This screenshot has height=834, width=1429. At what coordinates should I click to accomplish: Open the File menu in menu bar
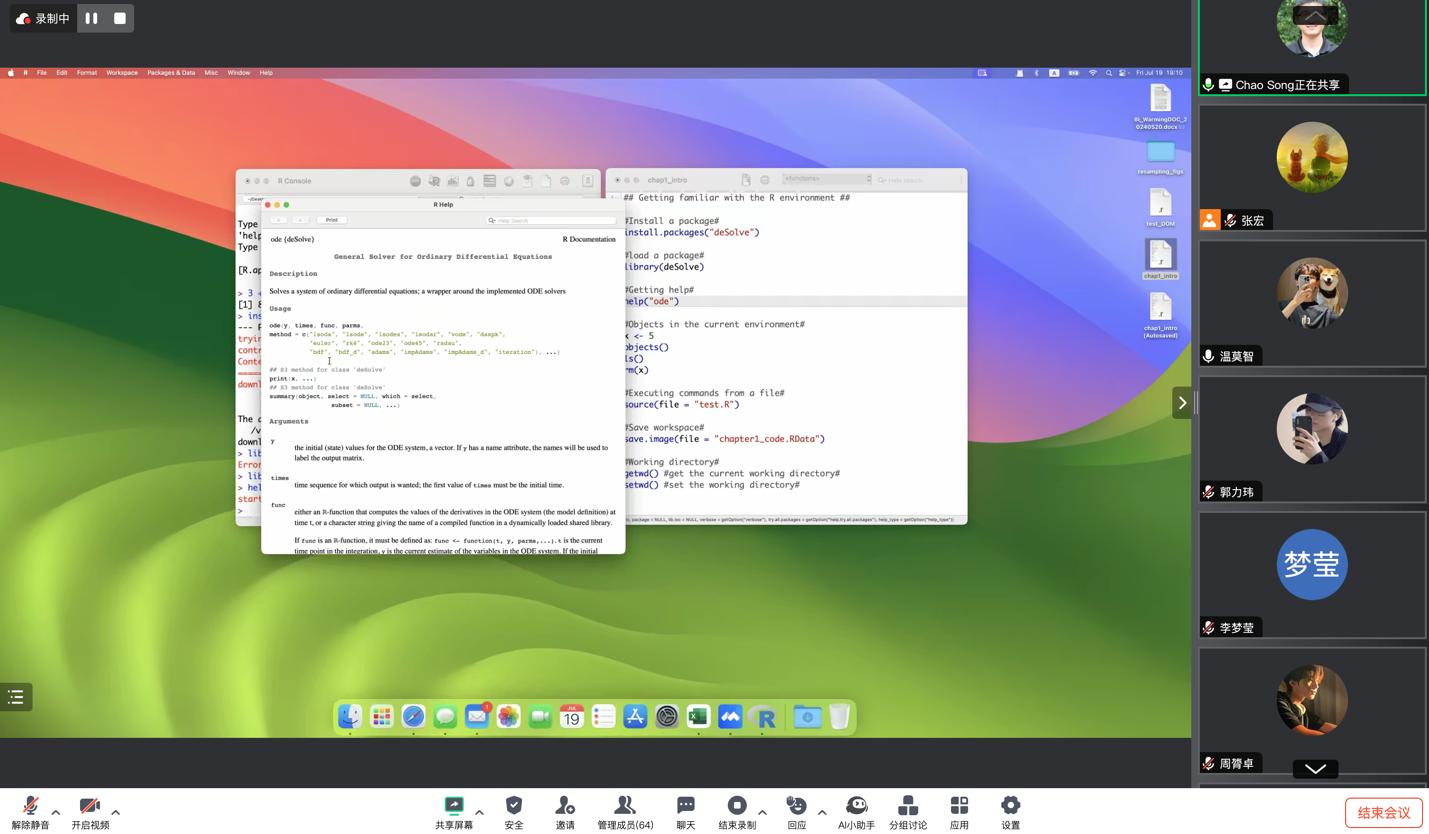pyautogui.click(x=42, y=73)
